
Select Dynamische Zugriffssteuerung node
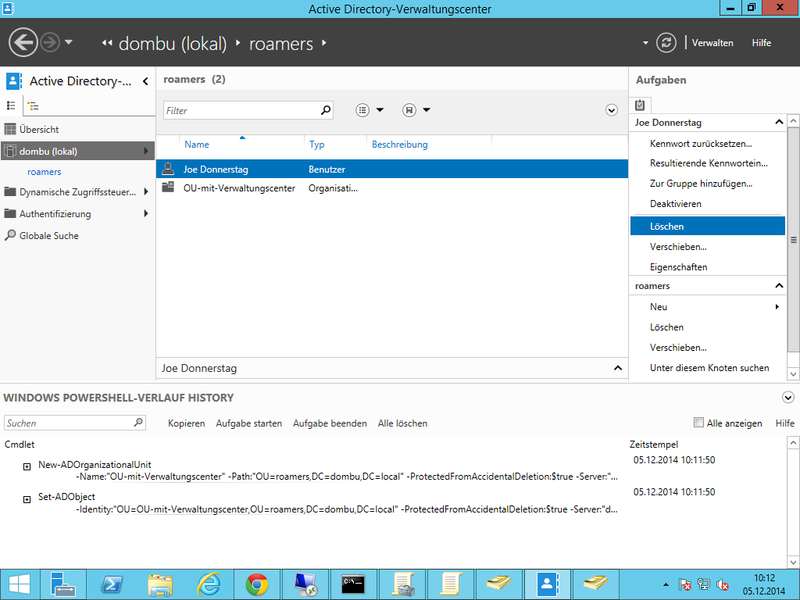click(x=77, y=192)
